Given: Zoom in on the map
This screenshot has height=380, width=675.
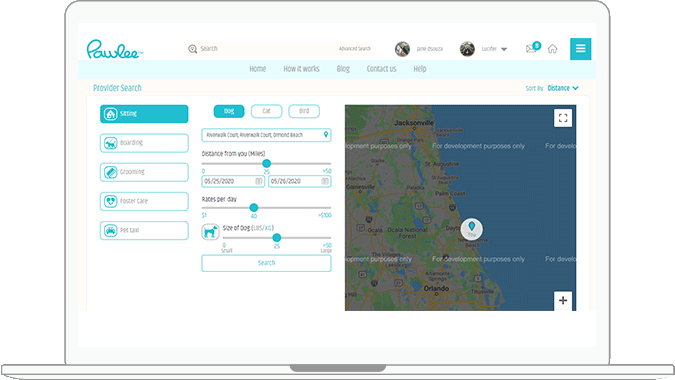Looking at the screenshot, I should (563, 301).
